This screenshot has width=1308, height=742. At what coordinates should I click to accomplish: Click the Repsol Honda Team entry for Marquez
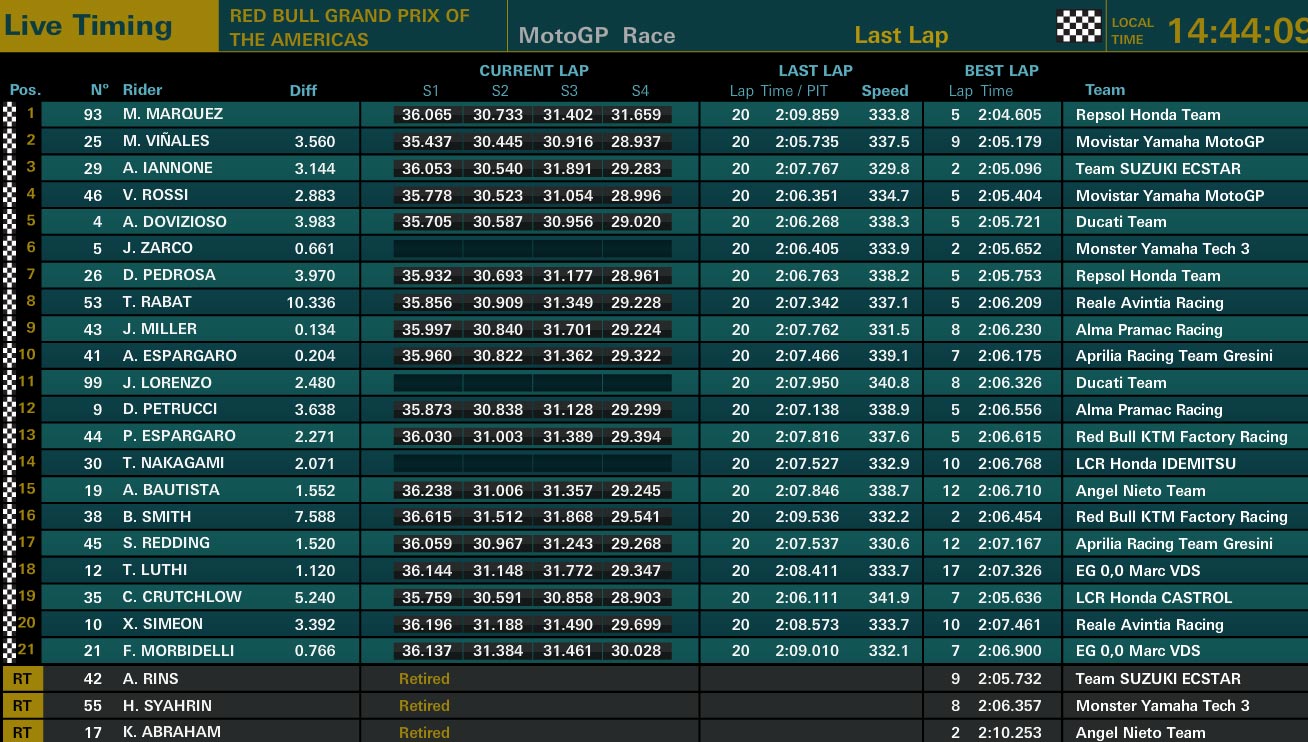pos(1148,114)
